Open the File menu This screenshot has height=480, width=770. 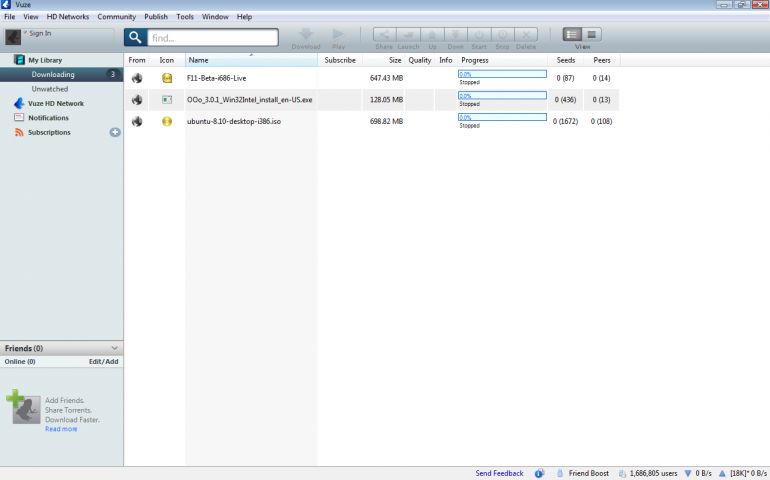tap(9, 17)
